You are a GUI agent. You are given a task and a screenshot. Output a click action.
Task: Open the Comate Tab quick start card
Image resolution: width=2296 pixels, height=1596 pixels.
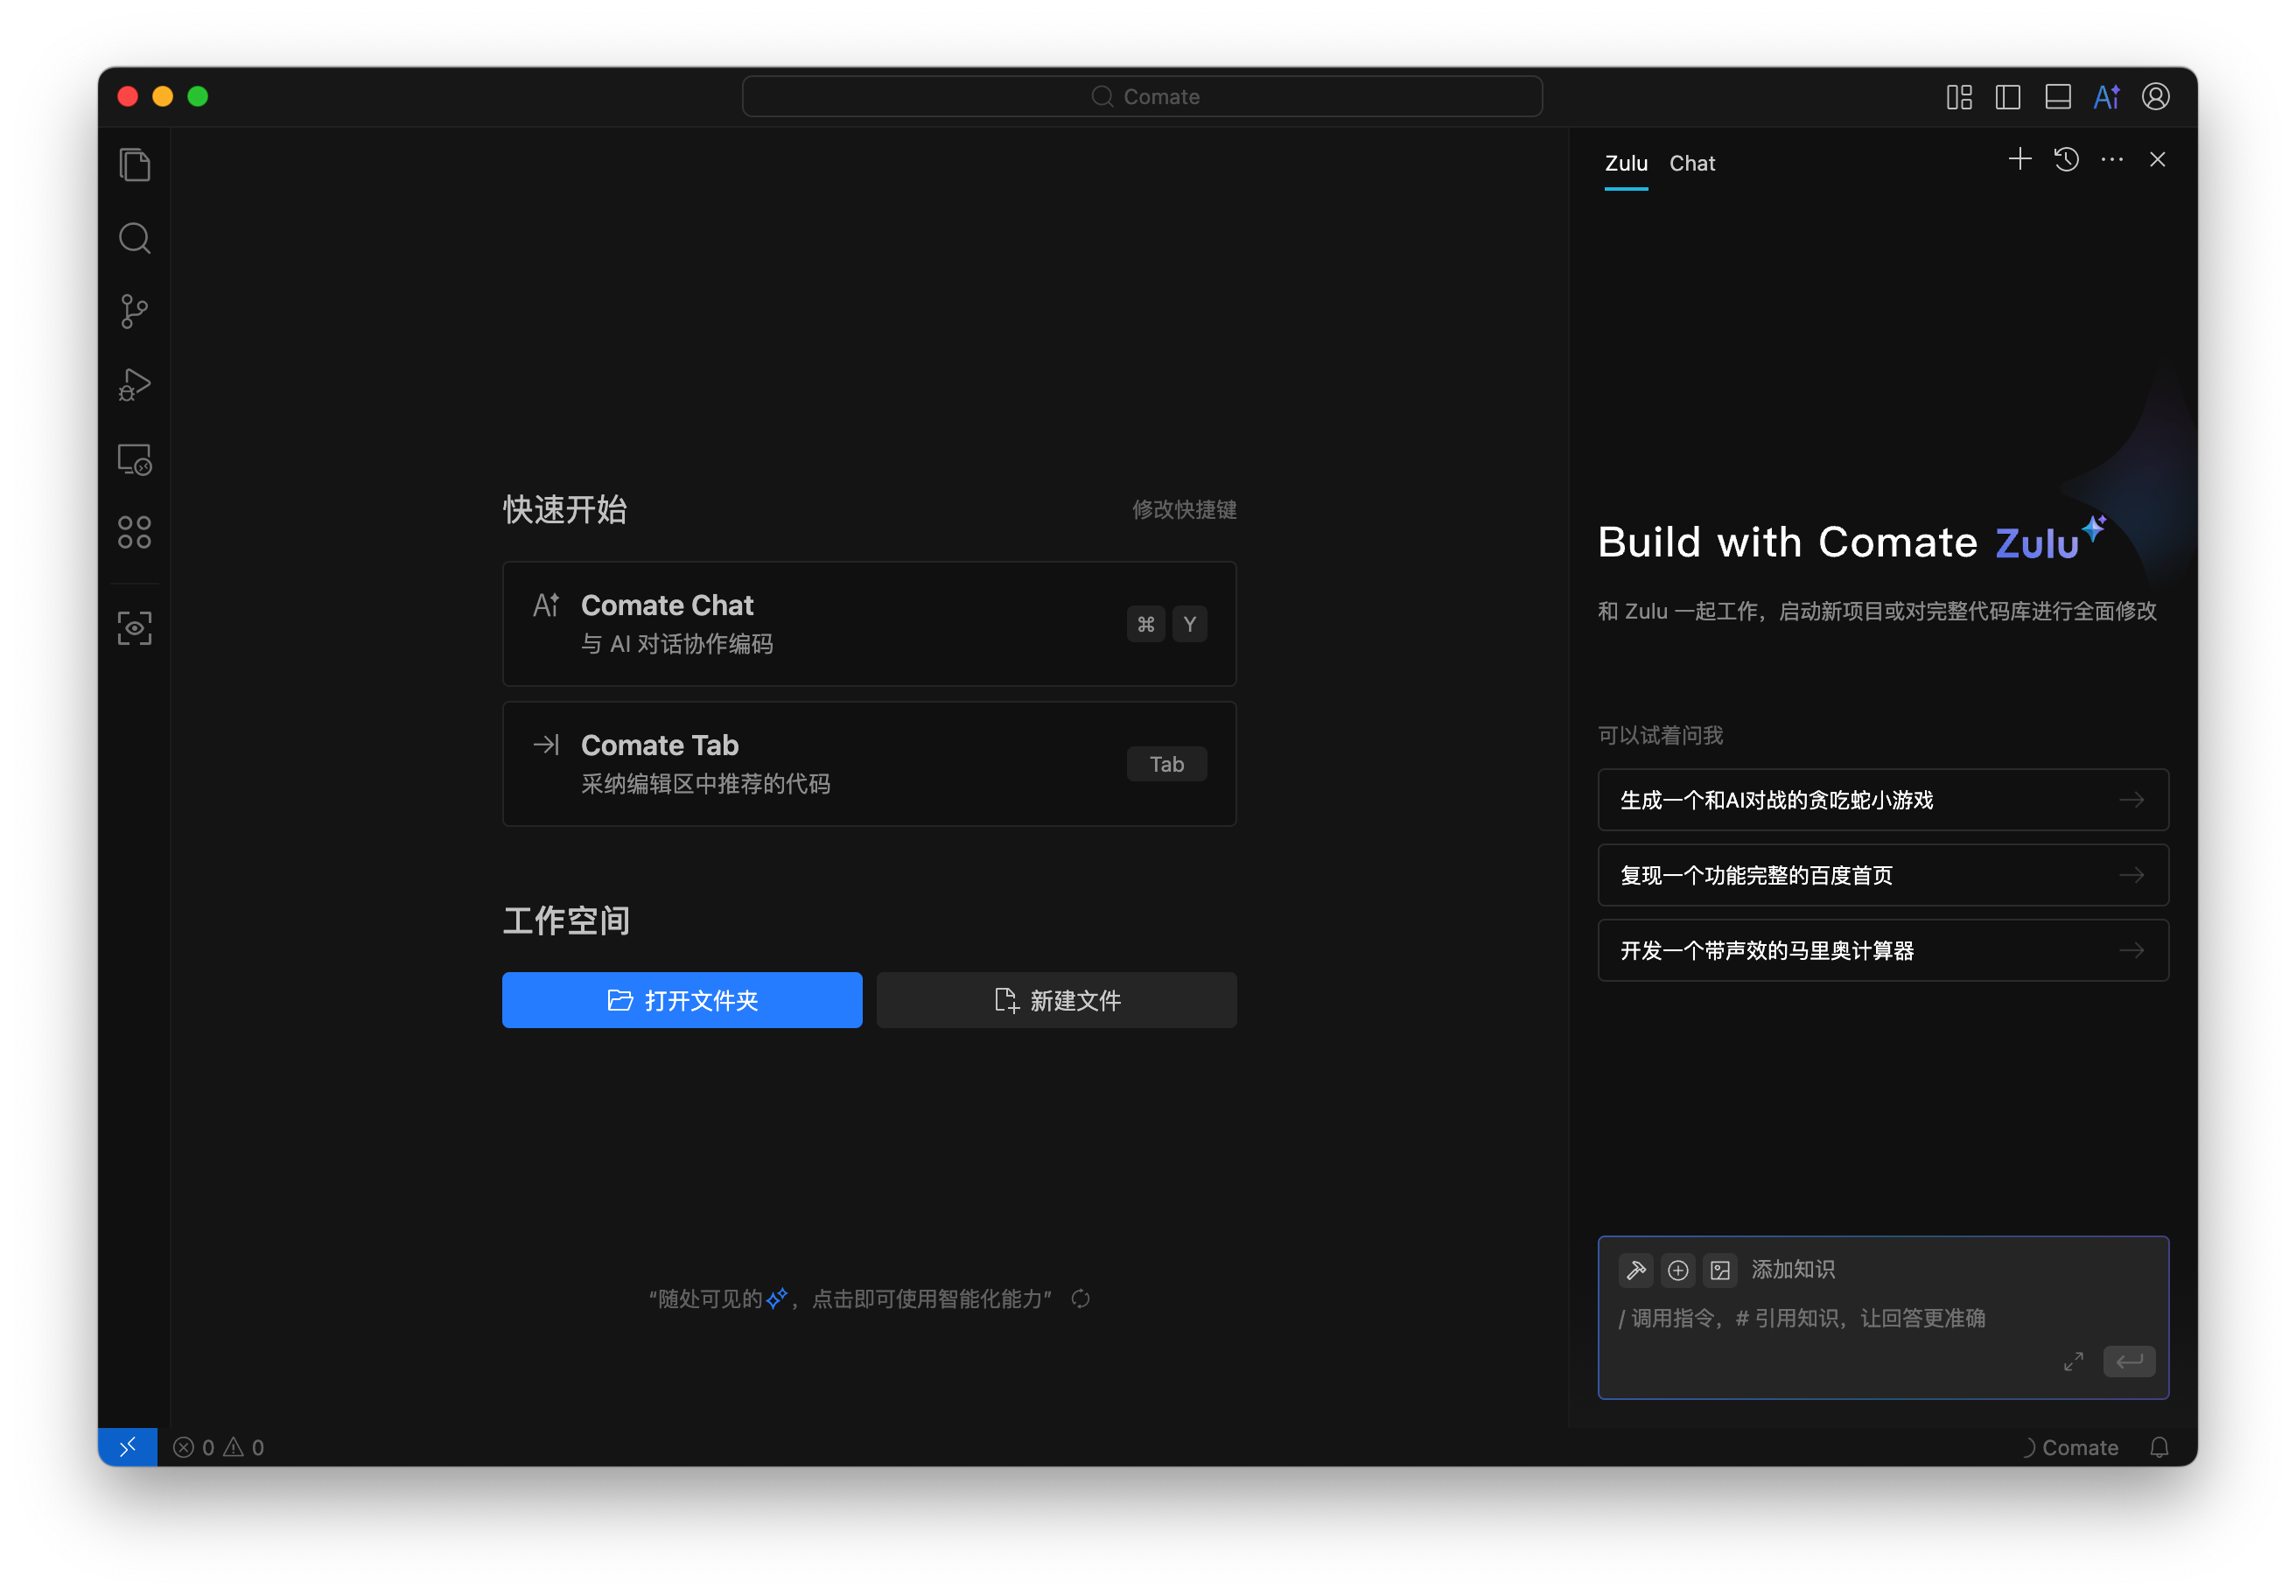coord(869,764)
